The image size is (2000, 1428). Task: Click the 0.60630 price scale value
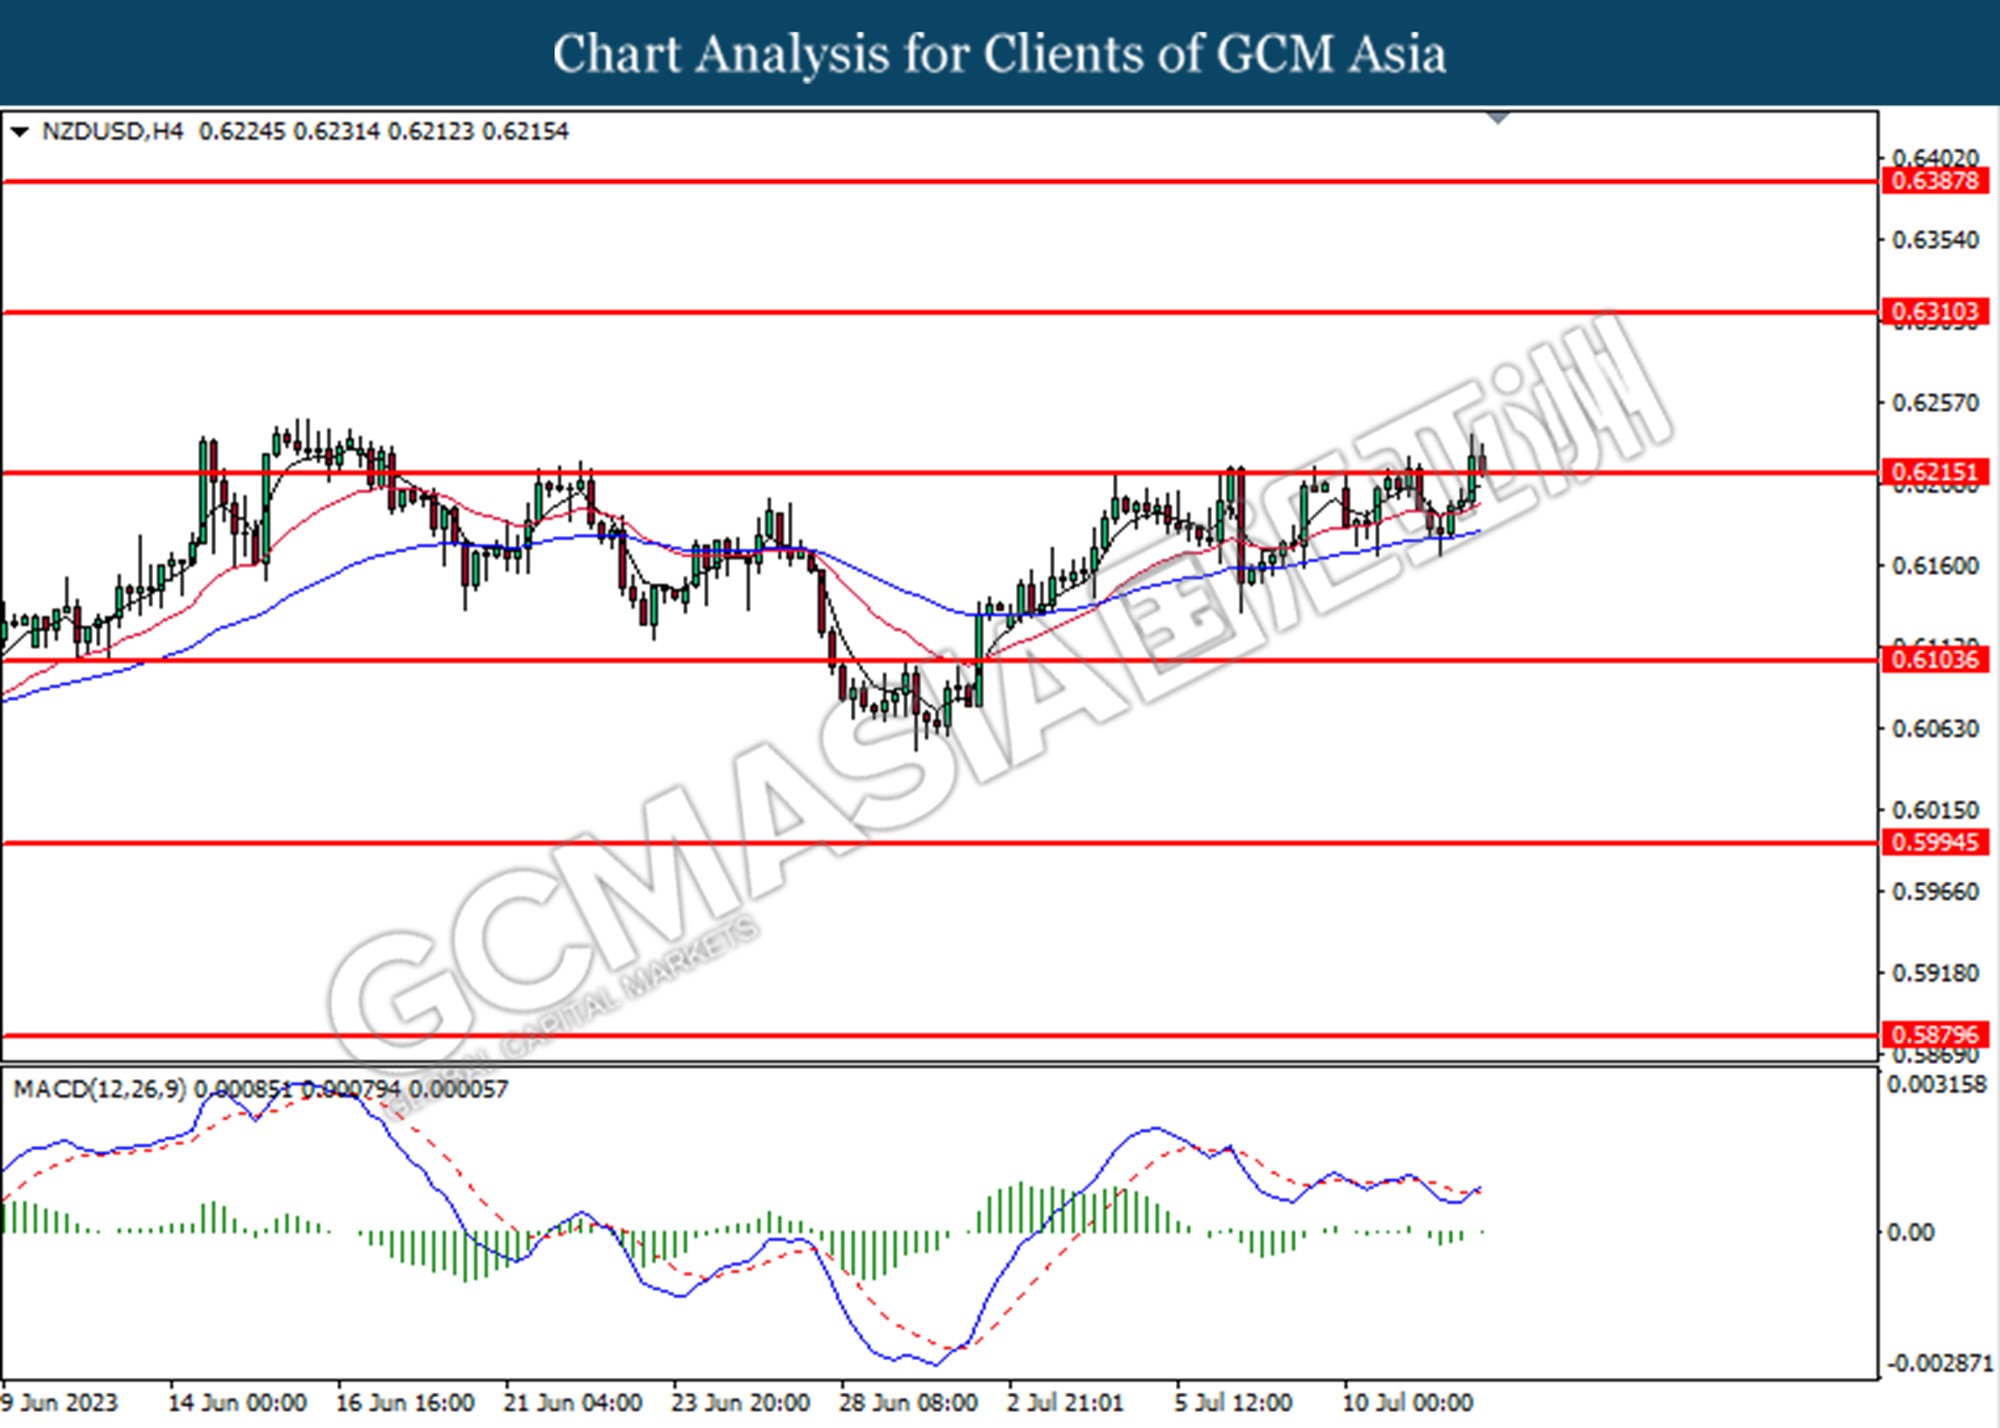click(x=1935, y=729)
